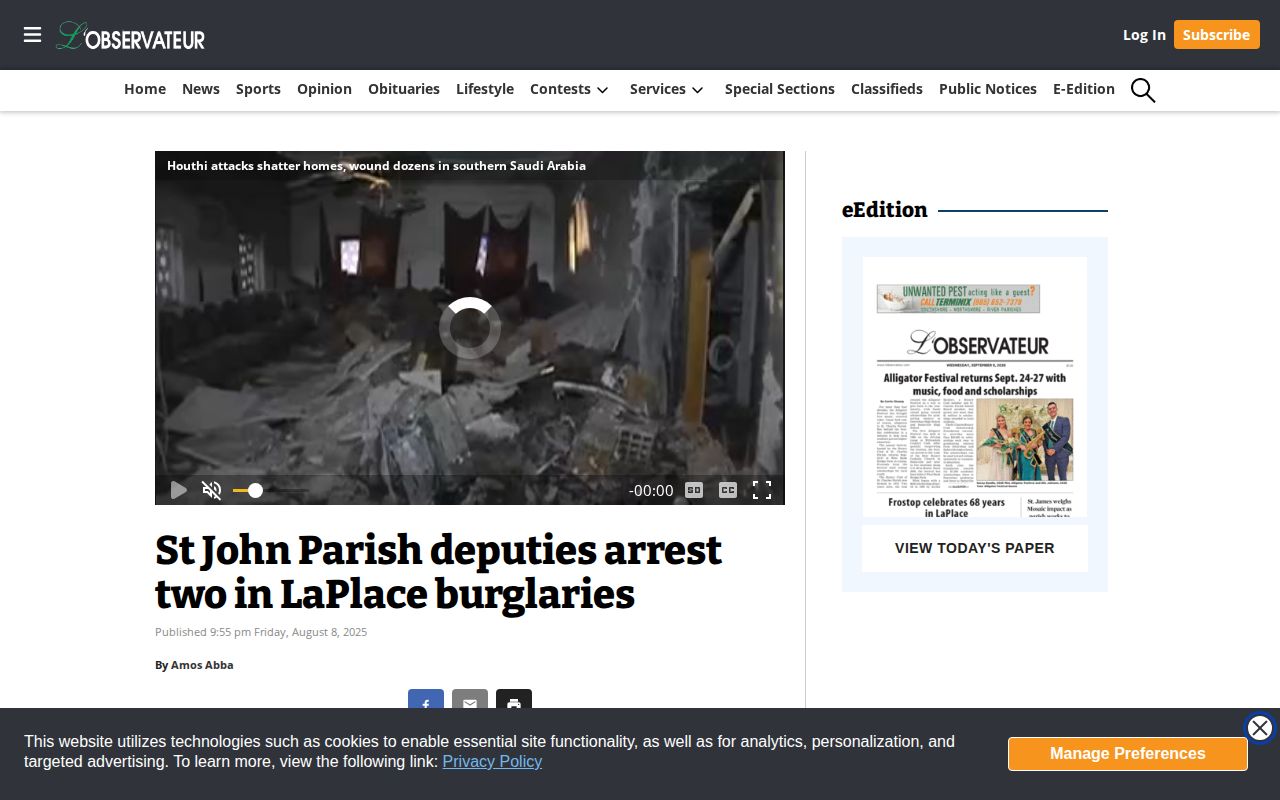Click the video loading area
This screenshot has height=800, width=1280.
click(x=470, y=328)
